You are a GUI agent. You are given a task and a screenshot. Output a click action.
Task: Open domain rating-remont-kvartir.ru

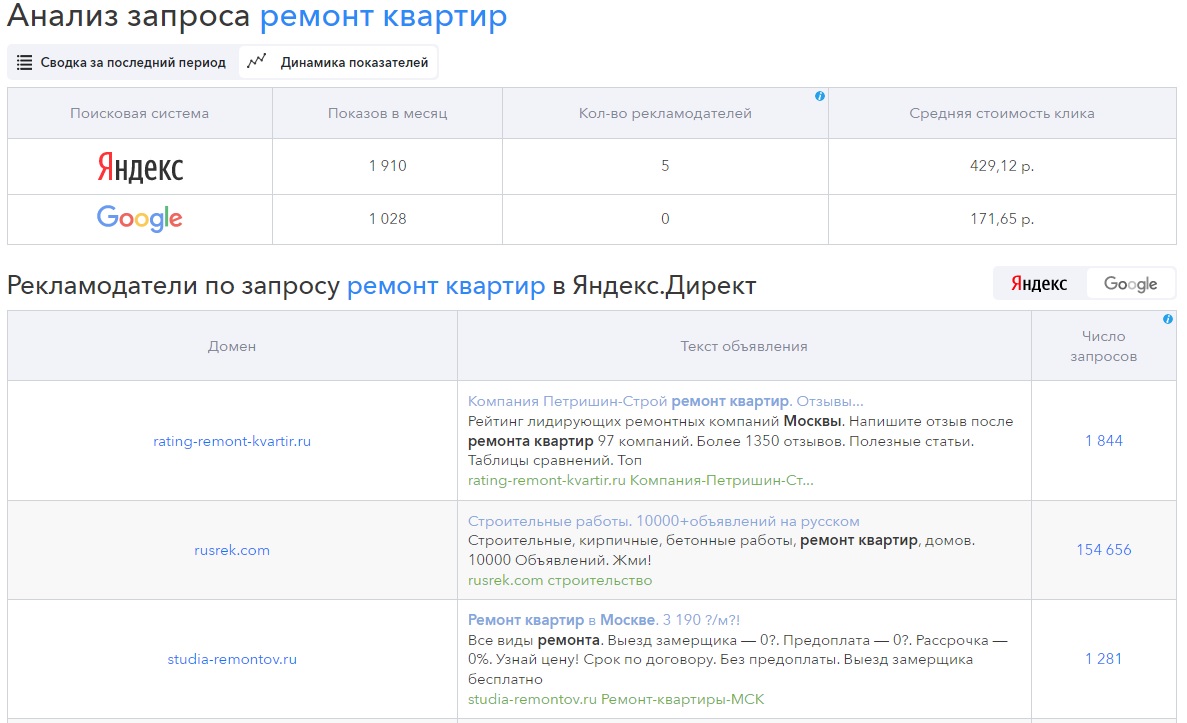coord(232,441)
